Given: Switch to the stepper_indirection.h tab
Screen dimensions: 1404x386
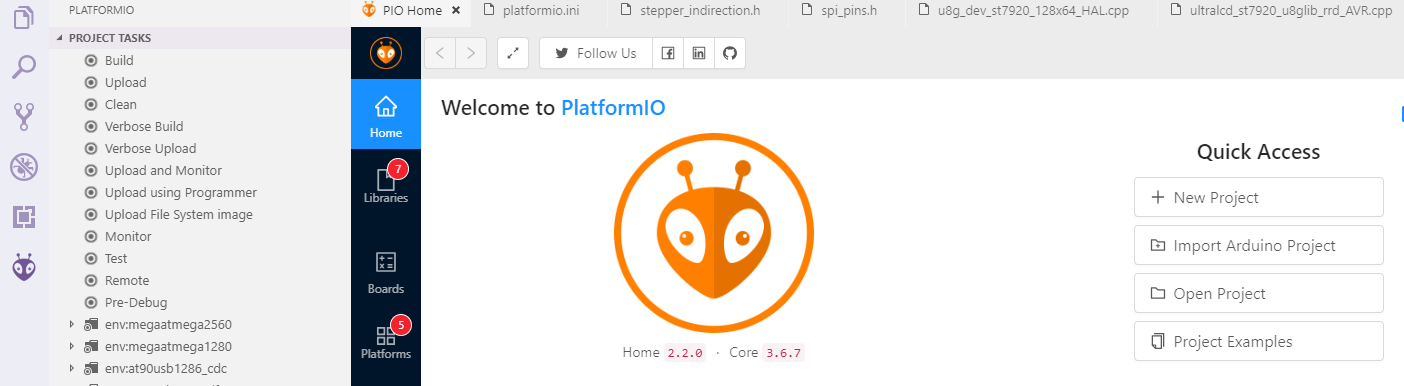Looking at the screenshot, I should click(x=699, y=11).
